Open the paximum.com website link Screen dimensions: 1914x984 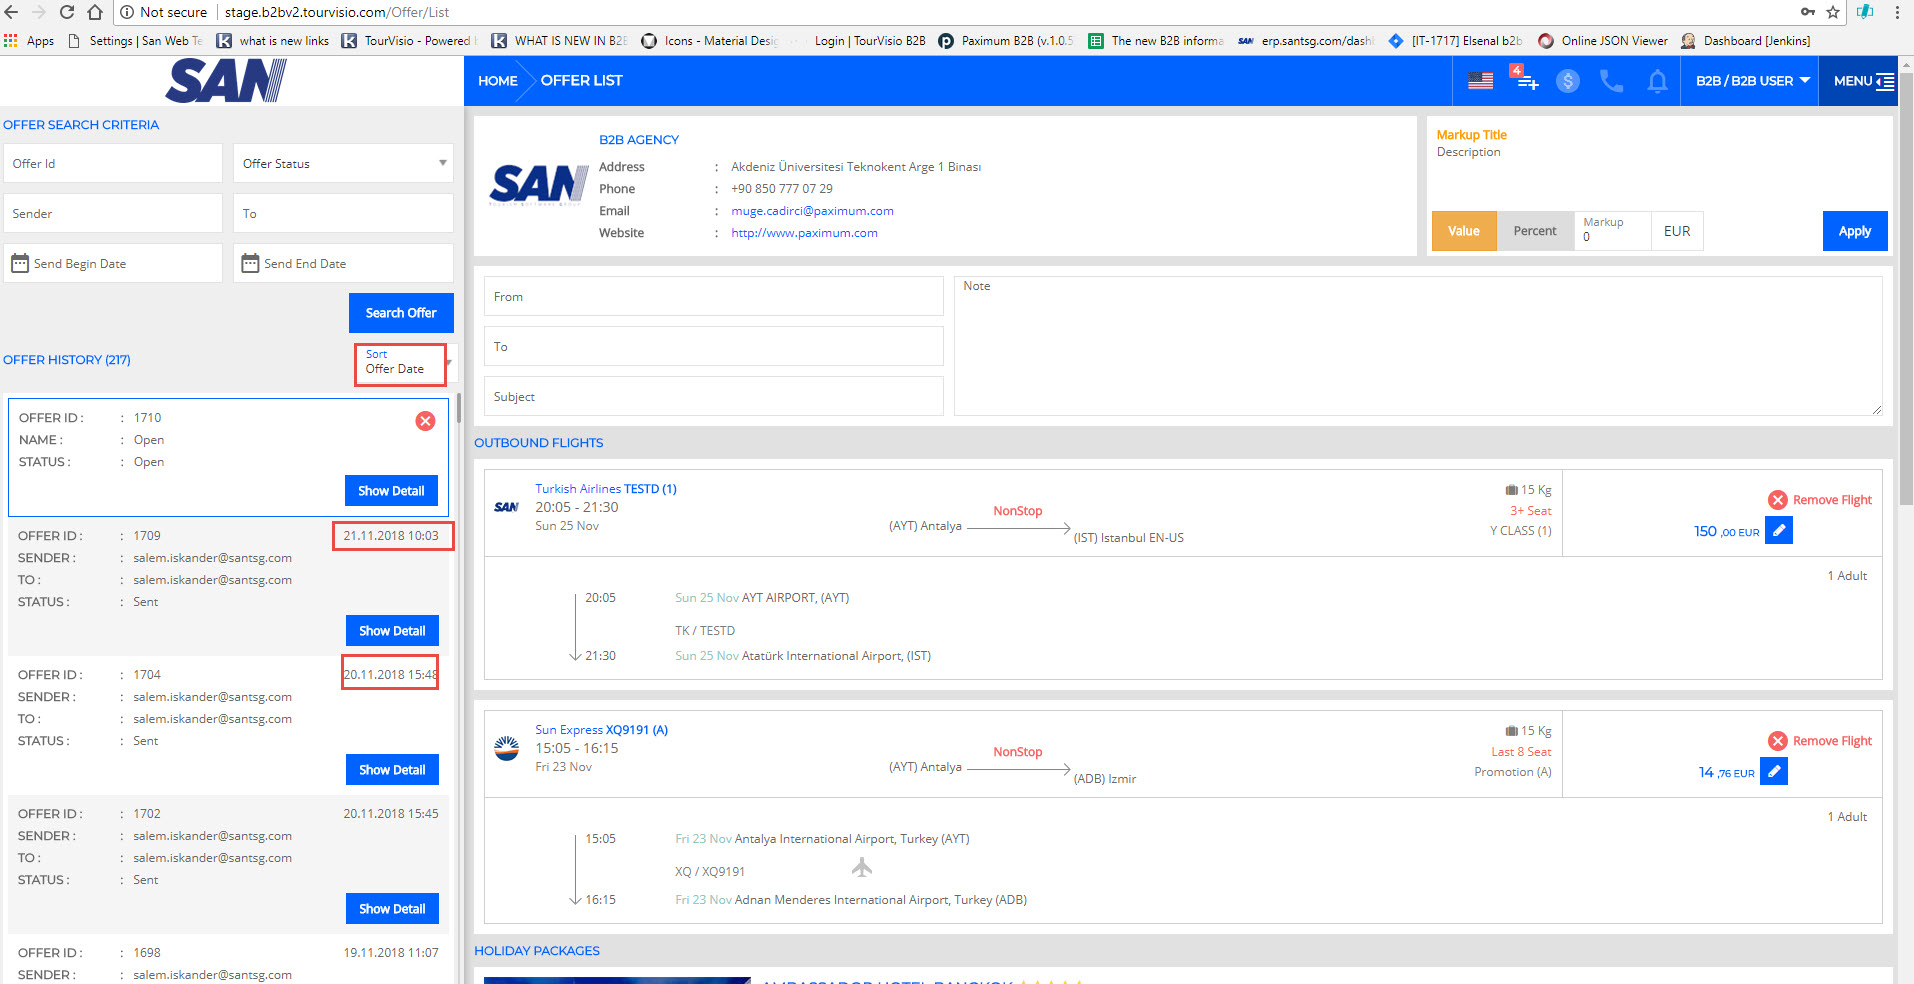pyautogui.click(x=804, y=233)
